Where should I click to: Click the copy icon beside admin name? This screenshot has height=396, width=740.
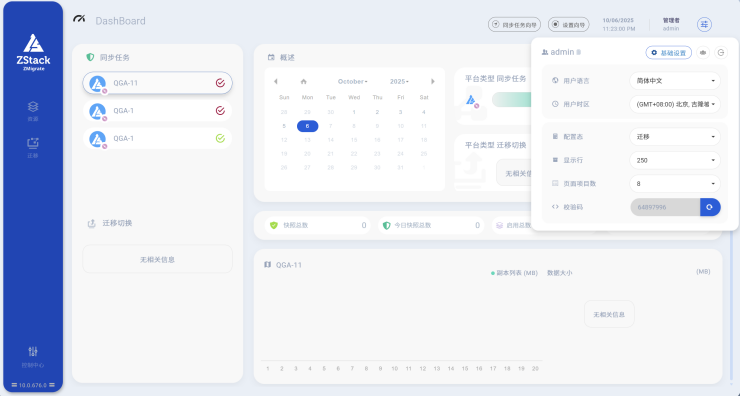click(x=579, y=52)
